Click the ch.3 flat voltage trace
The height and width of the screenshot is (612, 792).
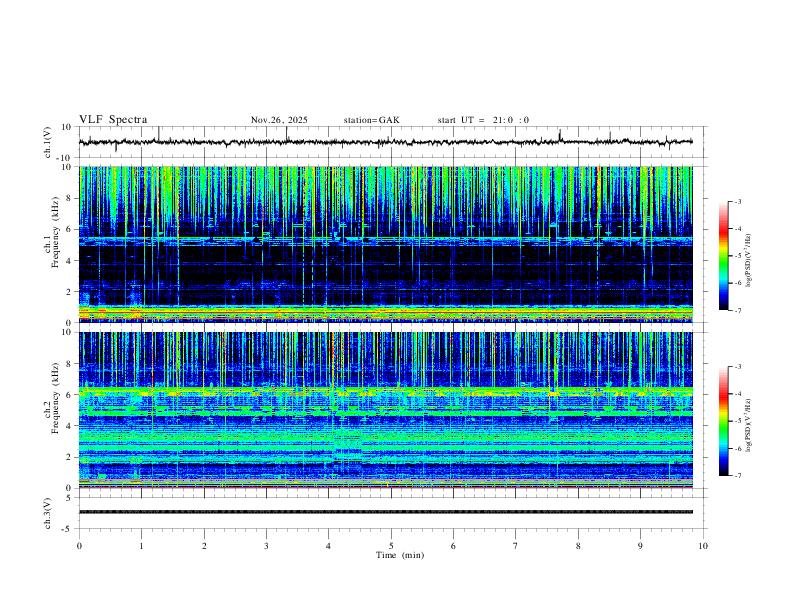tap(385, 512)
